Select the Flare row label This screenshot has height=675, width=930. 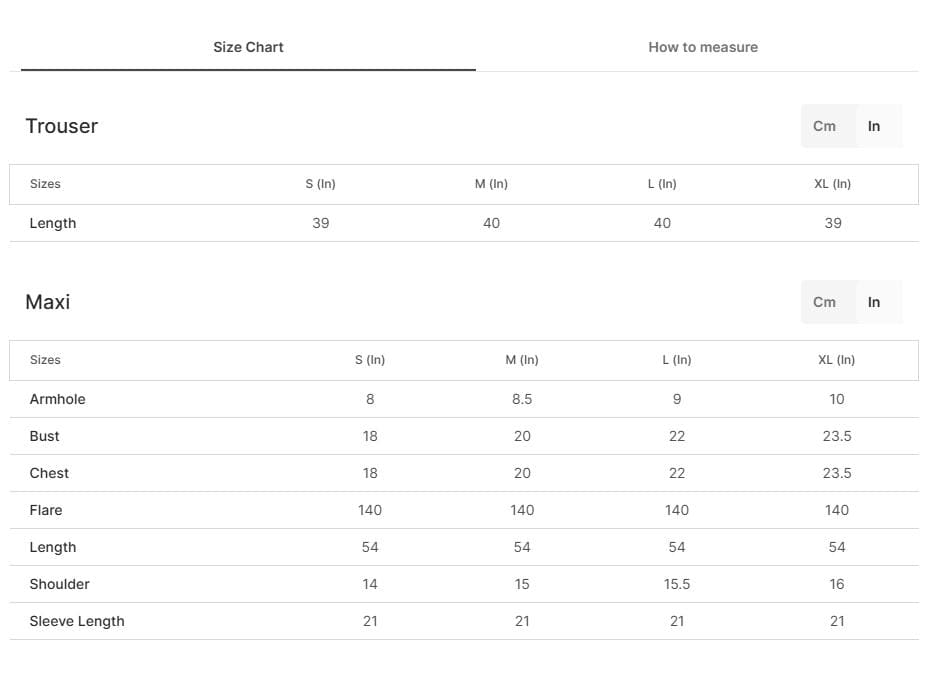click(x=46, y=510)
